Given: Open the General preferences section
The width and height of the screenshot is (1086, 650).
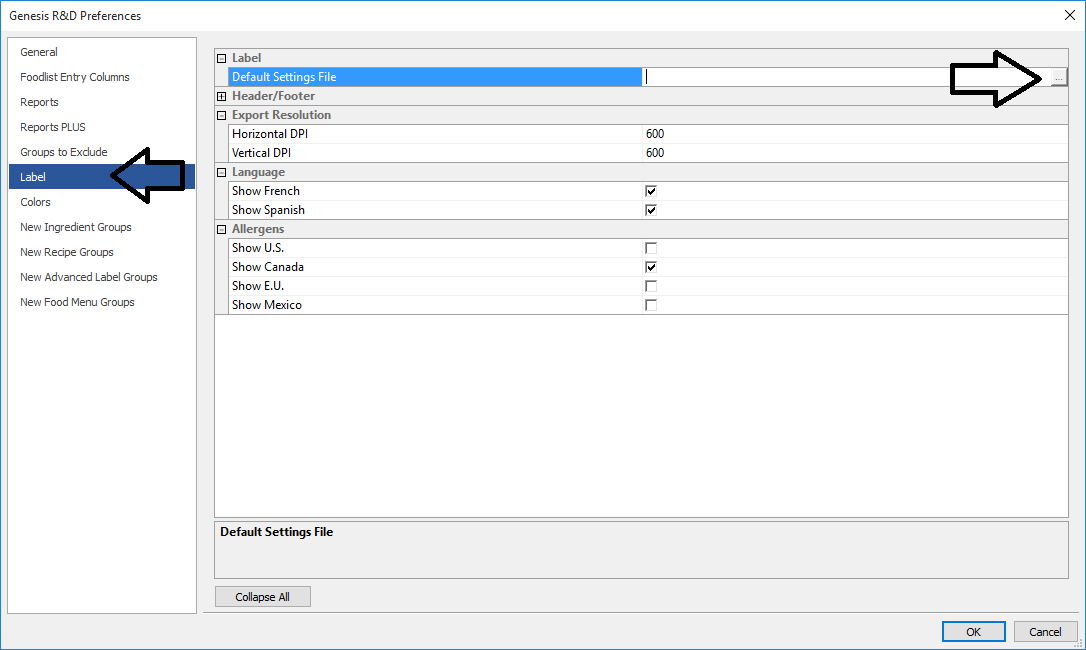Looking at the screenshot, I should point(39,52).
